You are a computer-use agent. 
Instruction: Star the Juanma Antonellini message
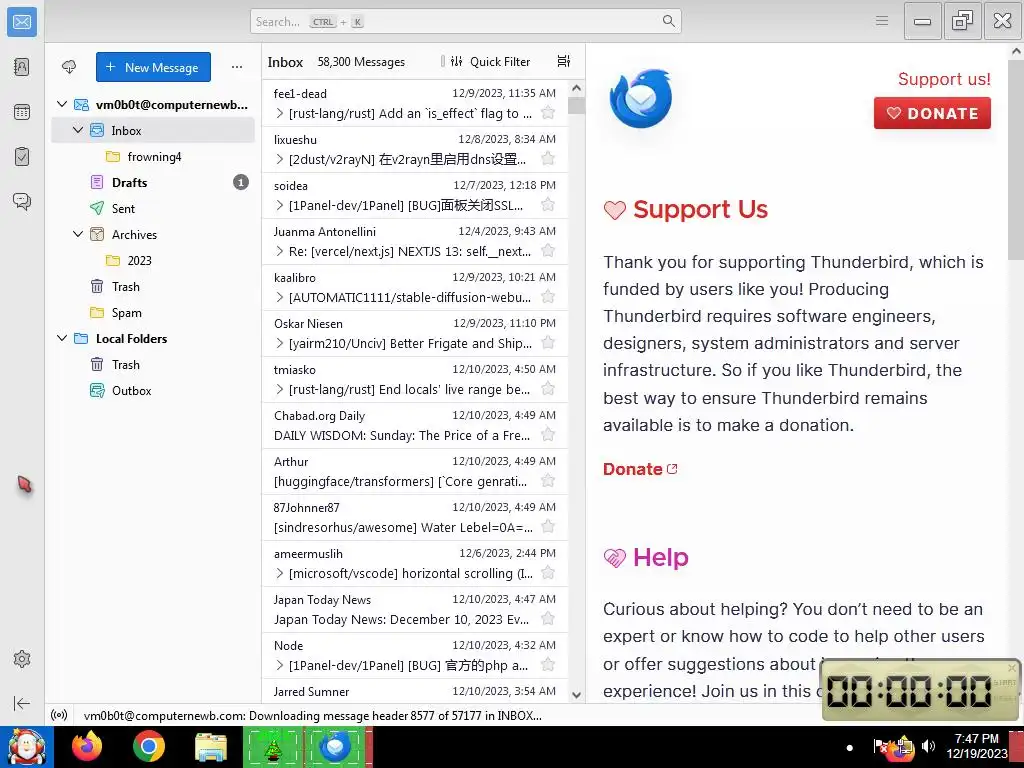tap(548, 251)
